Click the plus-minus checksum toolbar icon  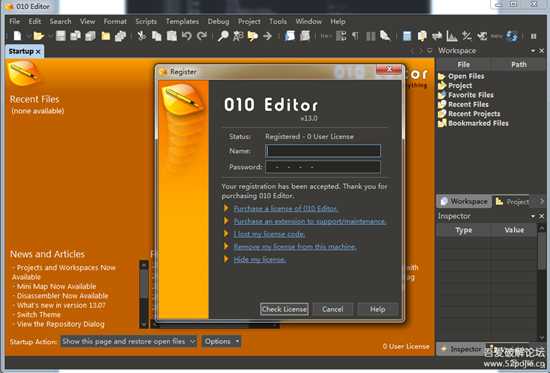(467, 36)
